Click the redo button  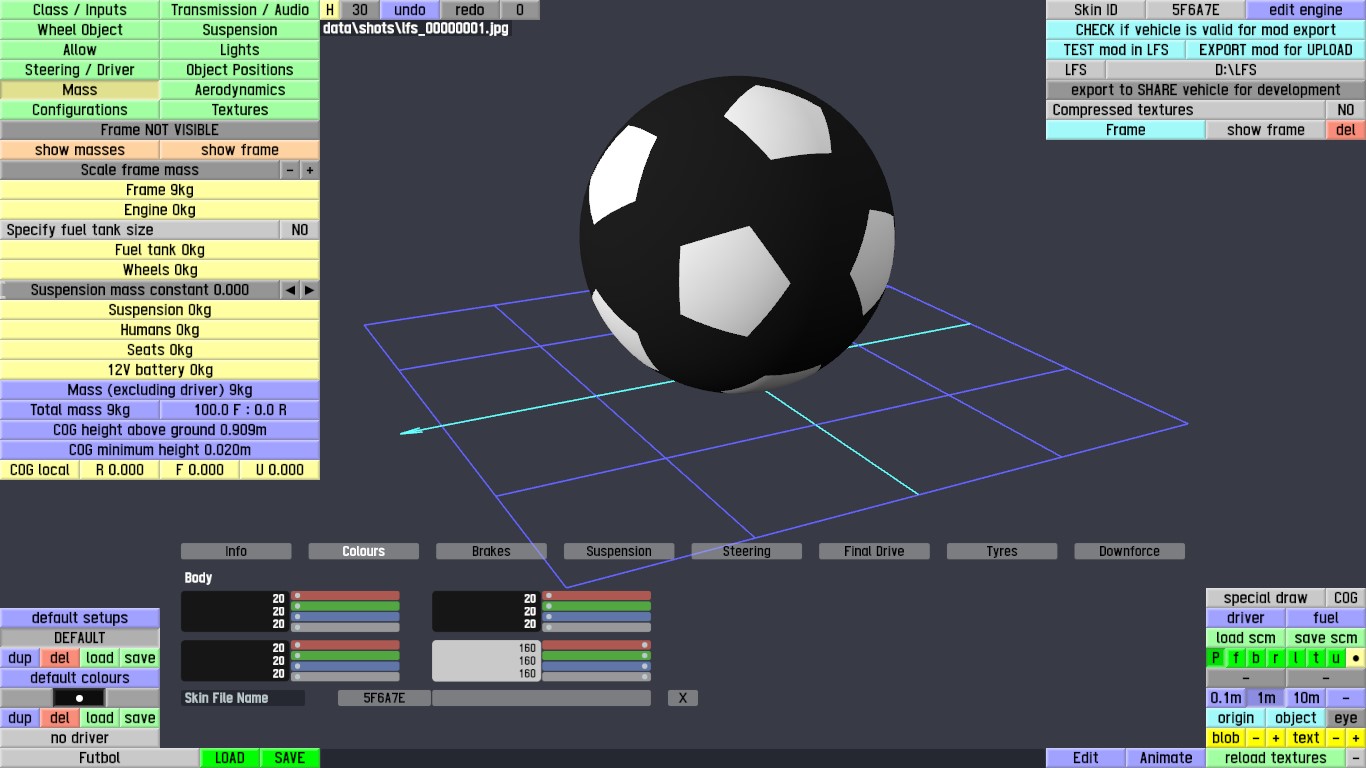pos(470,10)
